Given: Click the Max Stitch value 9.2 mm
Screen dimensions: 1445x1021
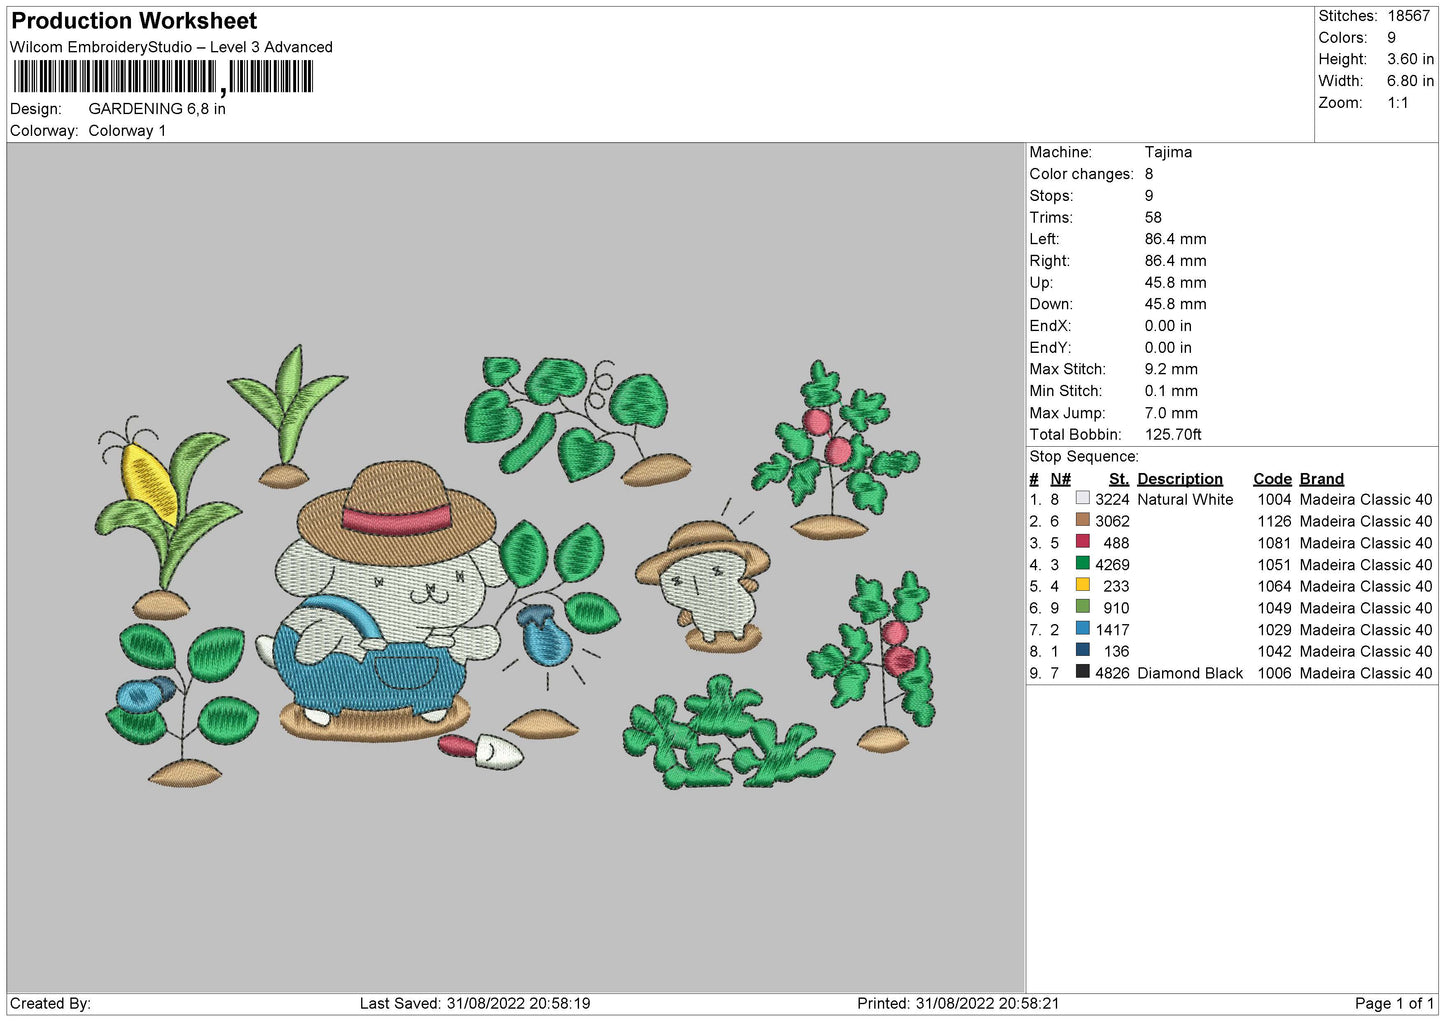Looking at the screenshot, I should [1171, 369].
